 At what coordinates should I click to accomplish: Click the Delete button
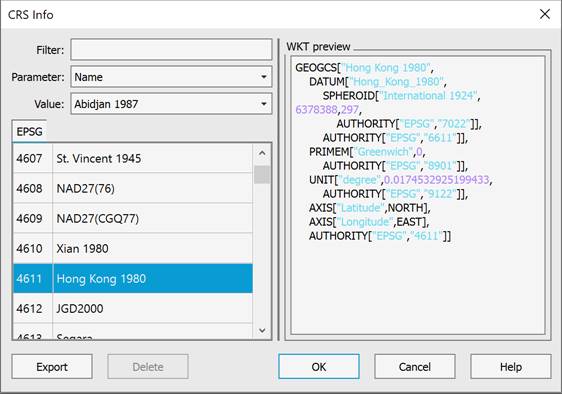(x=148, y=367)
